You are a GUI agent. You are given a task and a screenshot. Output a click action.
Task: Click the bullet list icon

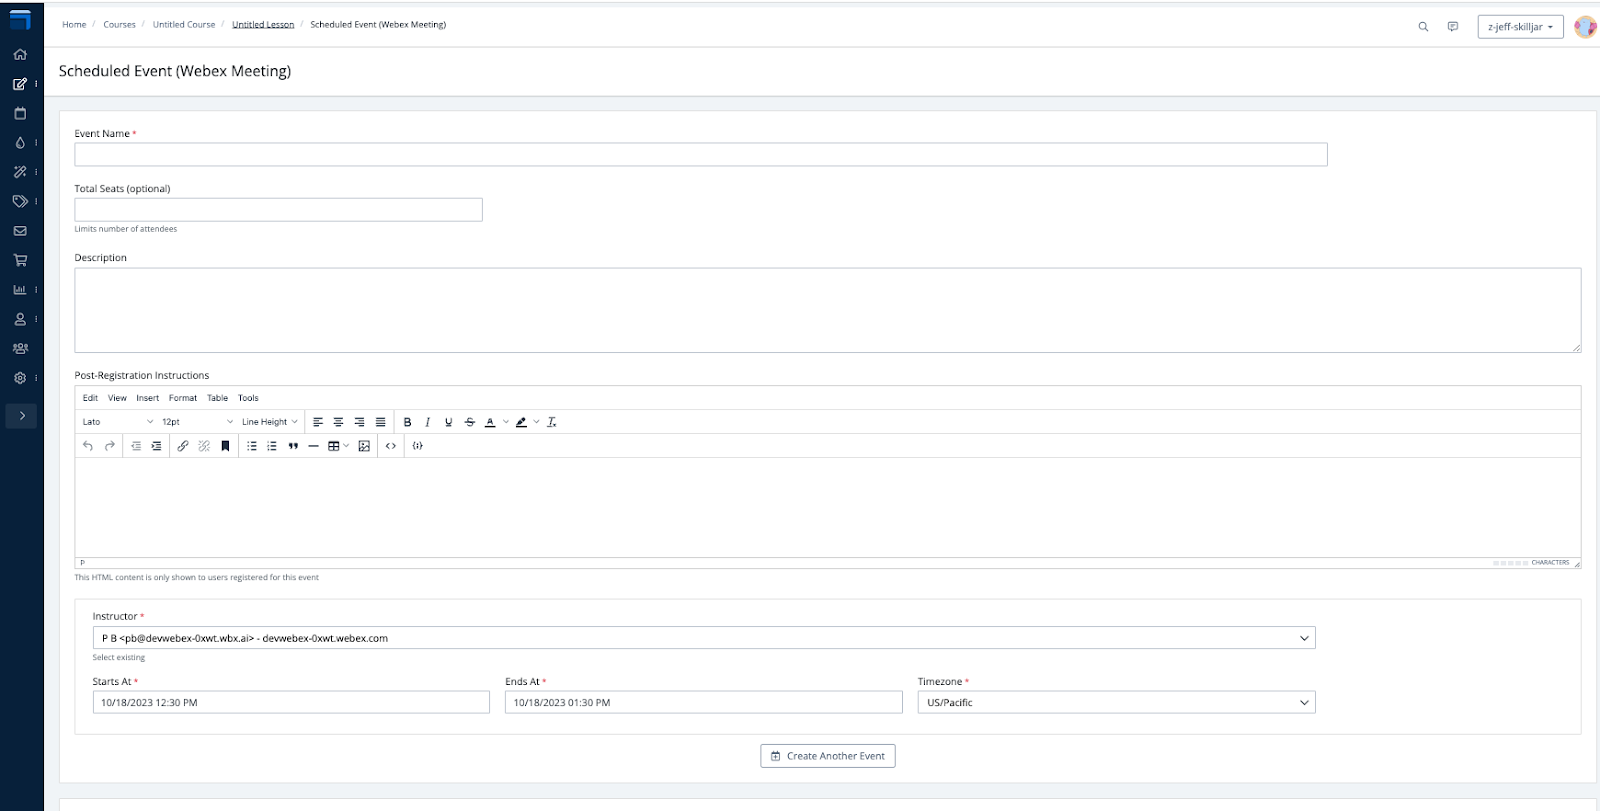tap(252, 446)
